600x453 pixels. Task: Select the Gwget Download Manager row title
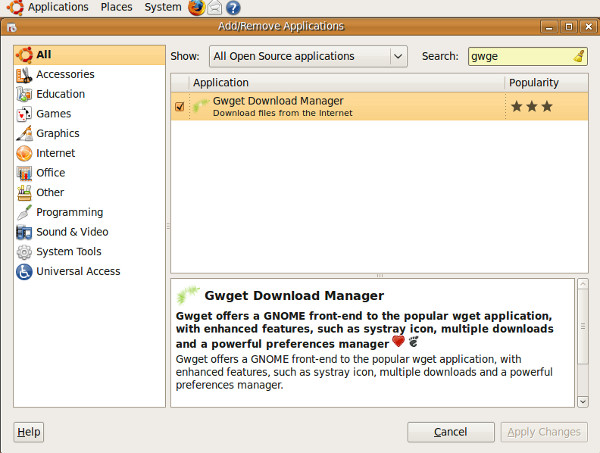click(278, 101)
